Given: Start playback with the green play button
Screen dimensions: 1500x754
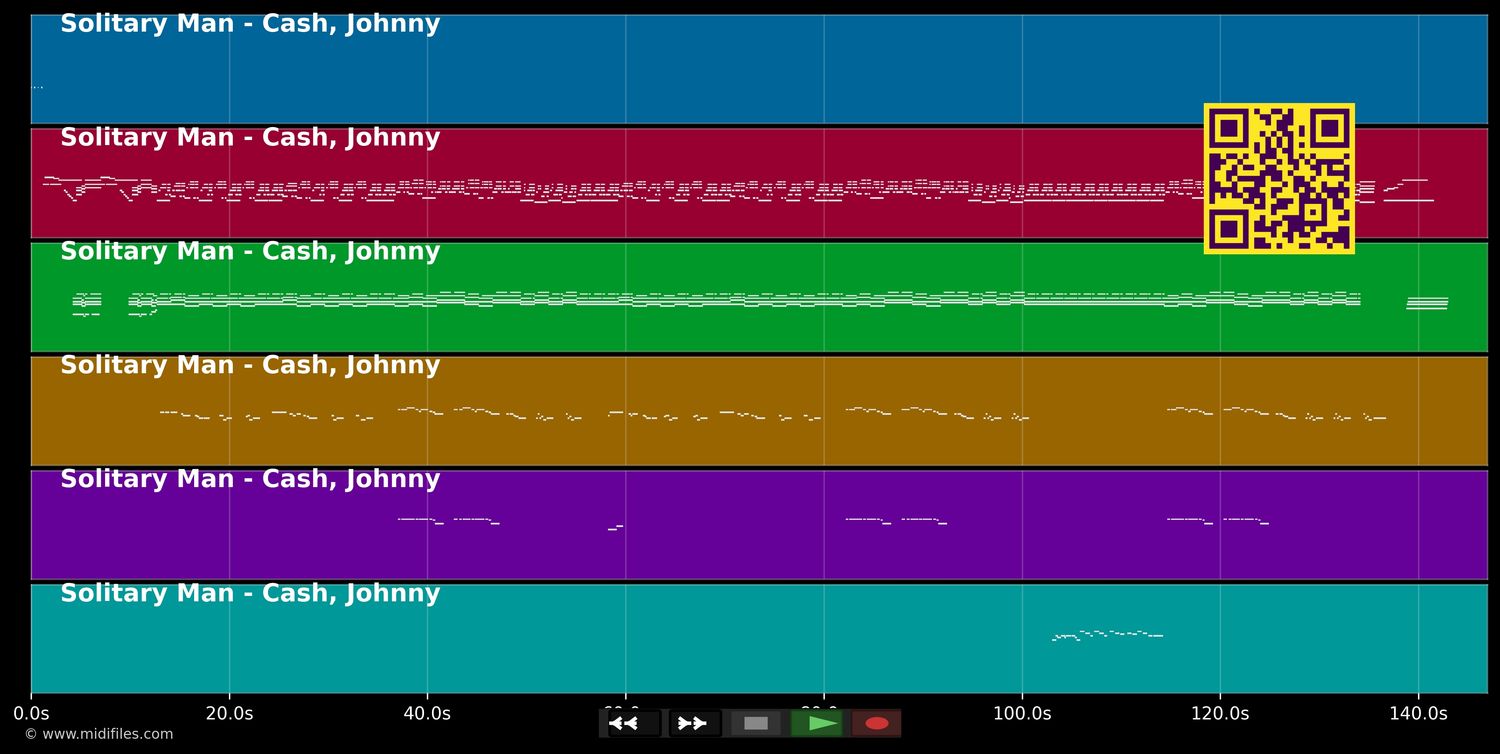Looking at the screenshot, I should coord(816,723).
